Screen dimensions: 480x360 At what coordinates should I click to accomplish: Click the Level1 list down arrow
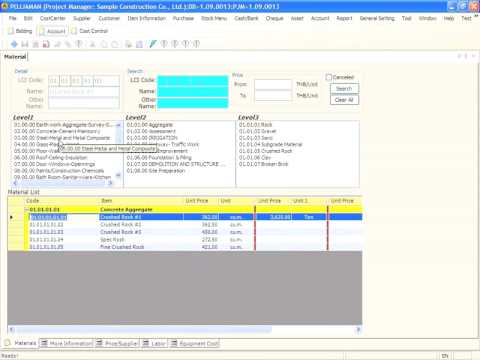[118, 175]
